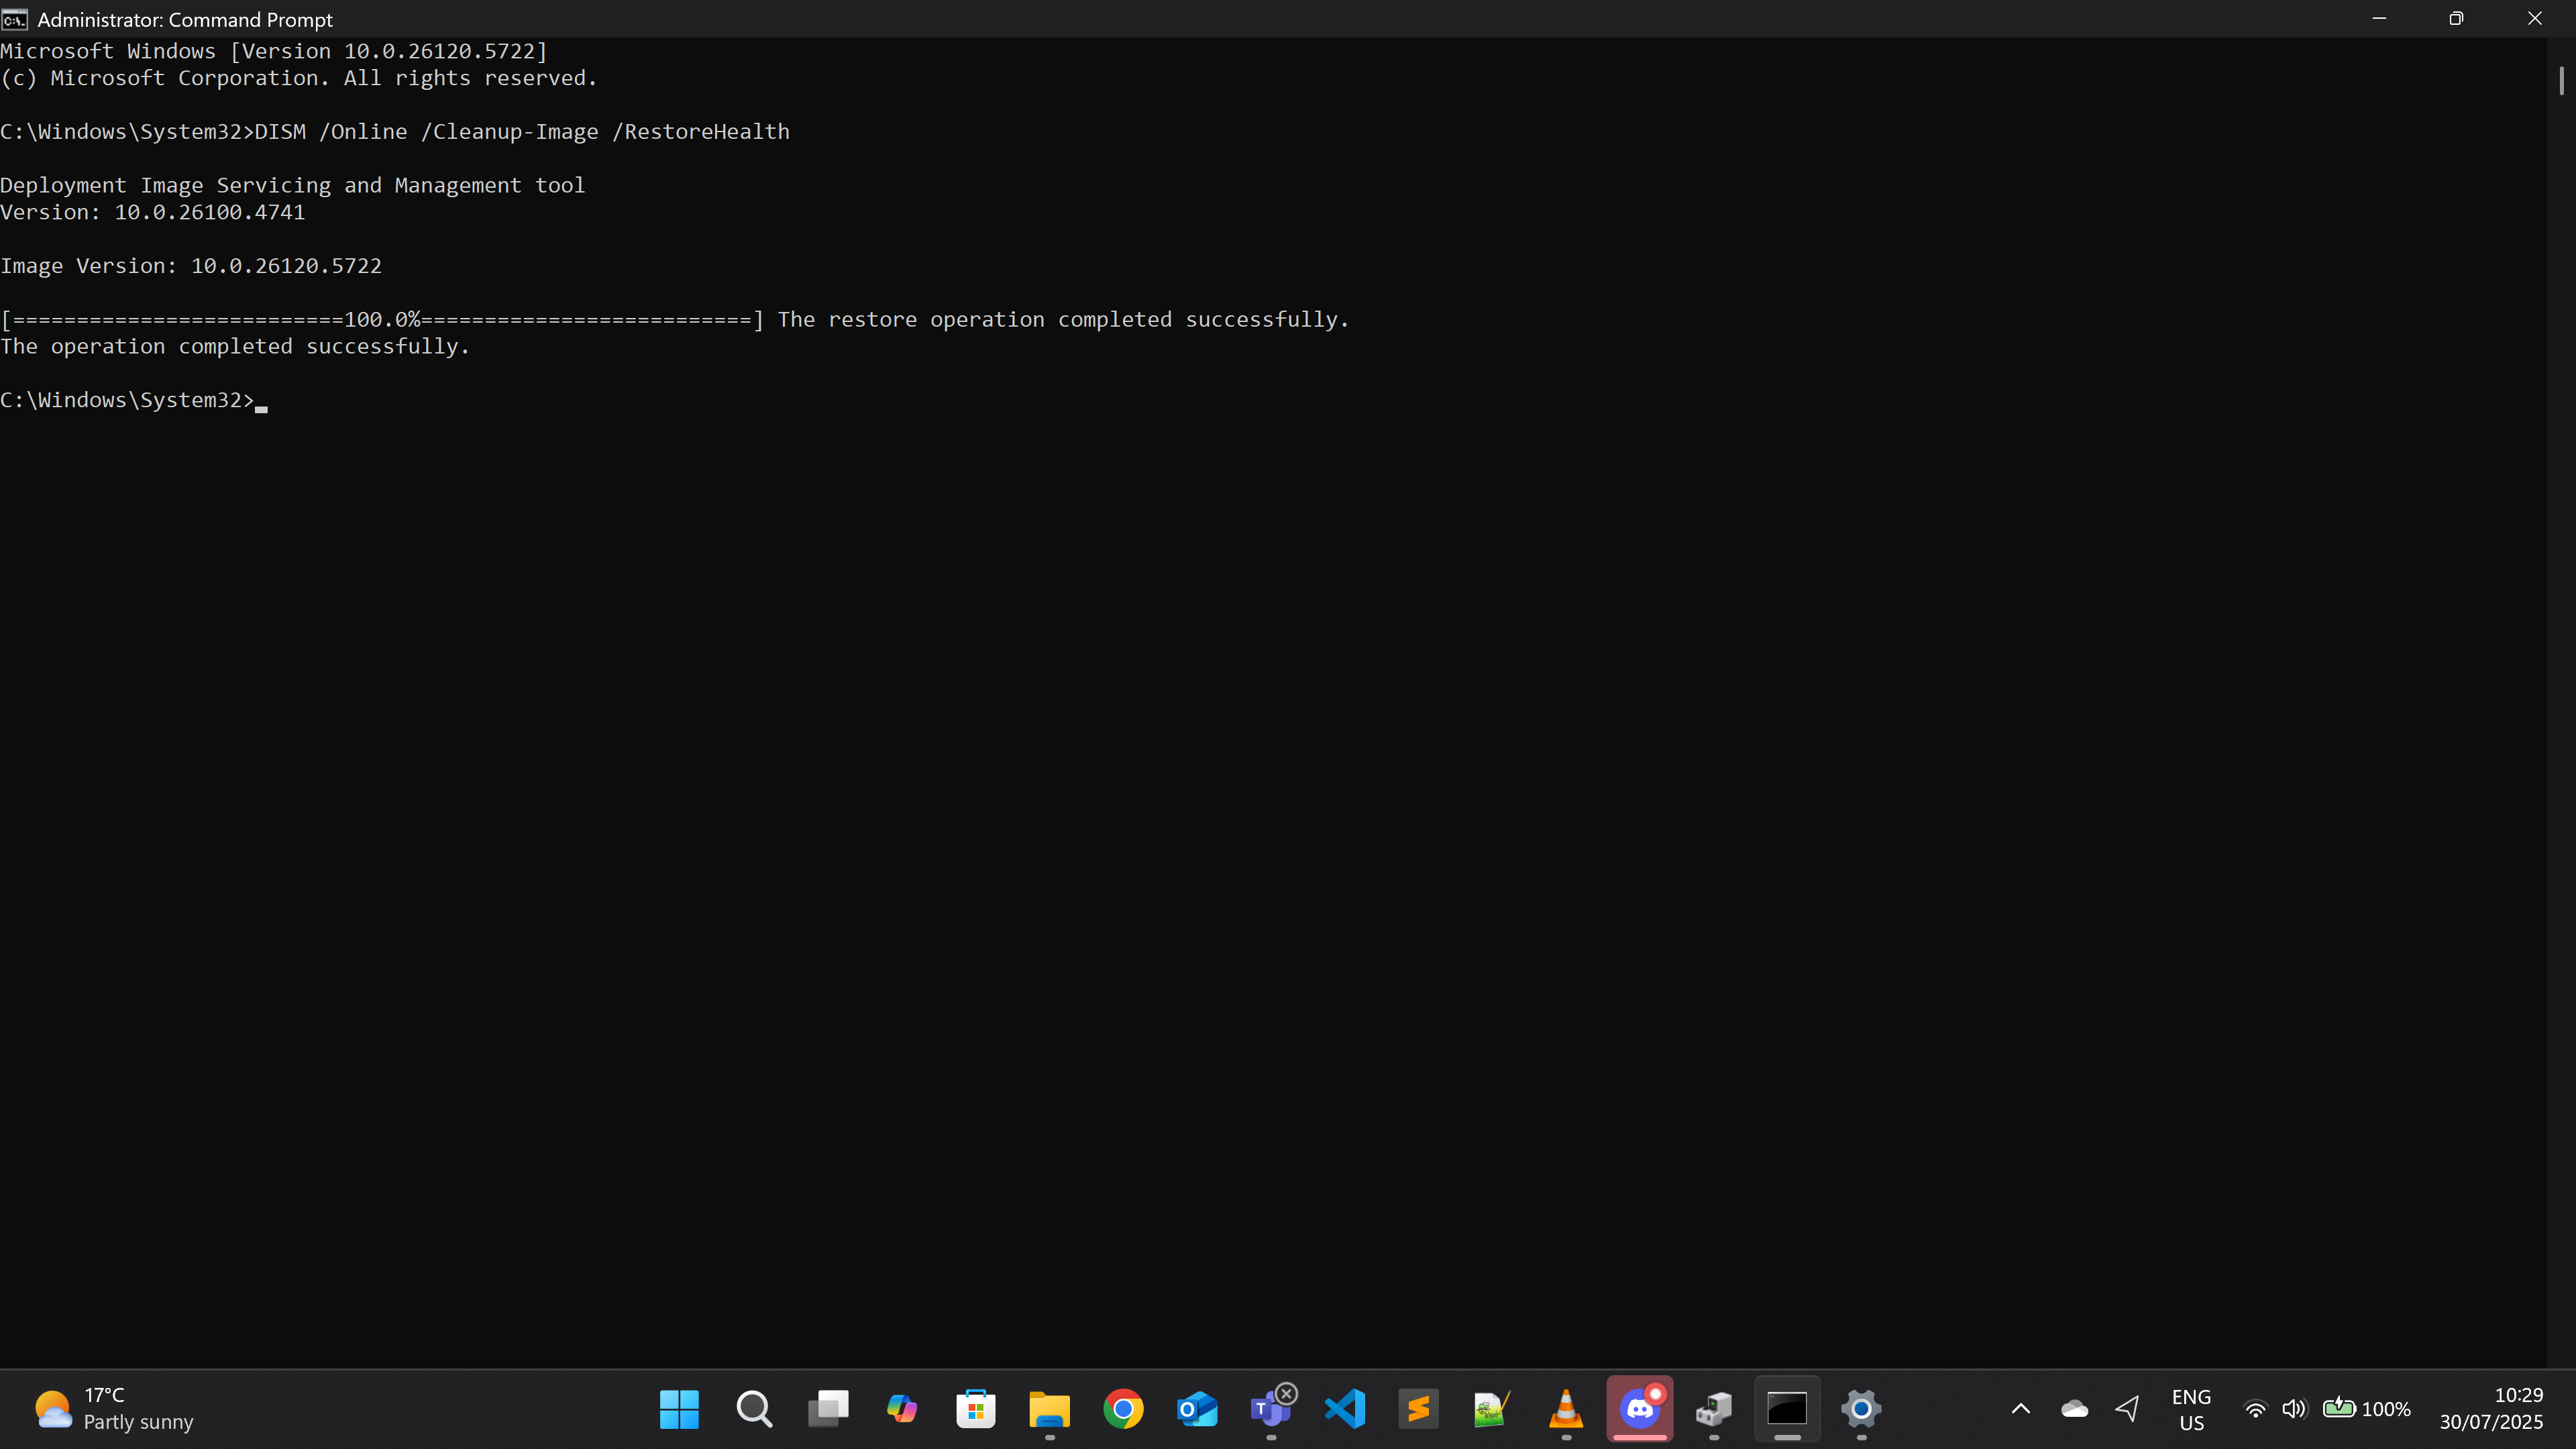Open Outlook from the taskbar
The width and height of the screenshot is (2576, 1449).
(x=1197, y=1409)
